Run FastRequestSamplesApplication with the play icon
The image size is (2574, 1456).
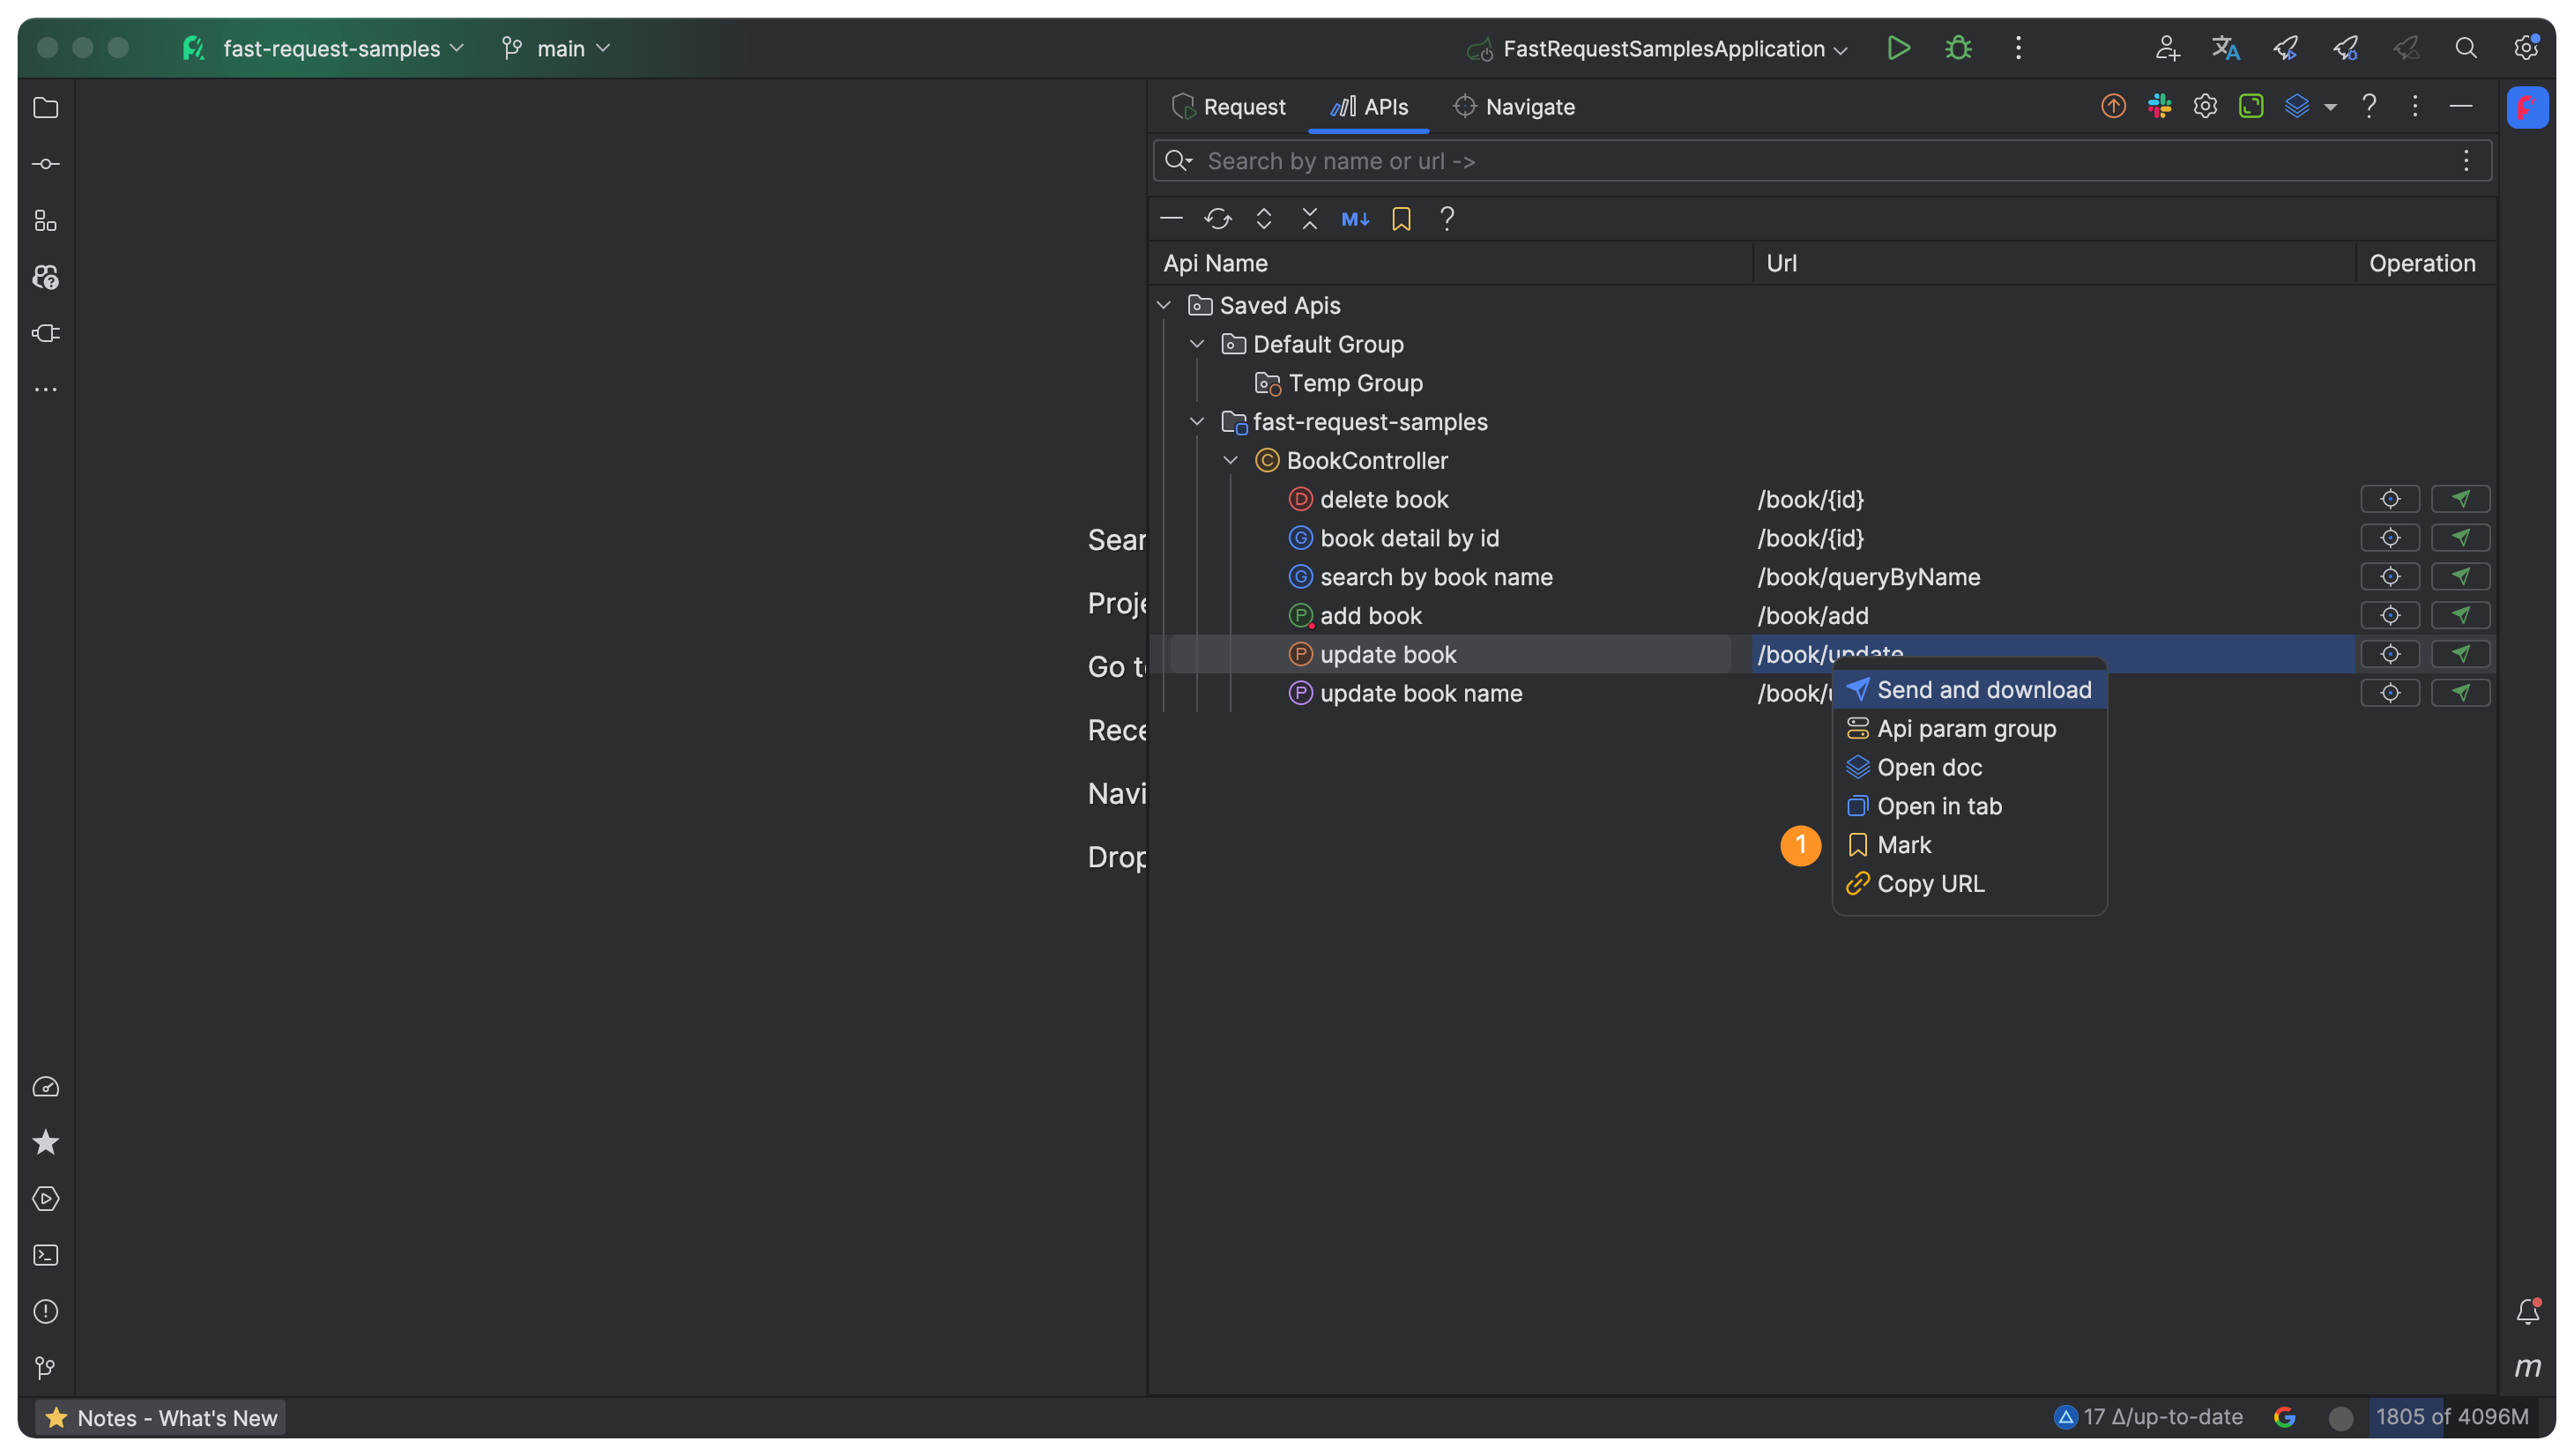point(1898,48)
